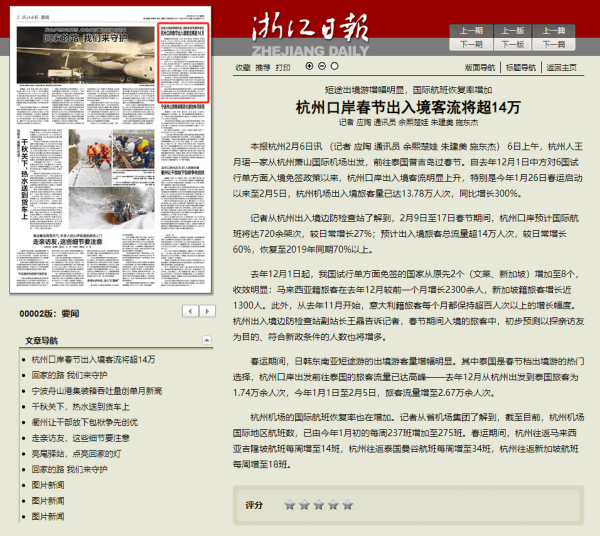Click highlighted red-boxed article on page thumbnail
600x536 pixels.
click(x=183, y=63)
